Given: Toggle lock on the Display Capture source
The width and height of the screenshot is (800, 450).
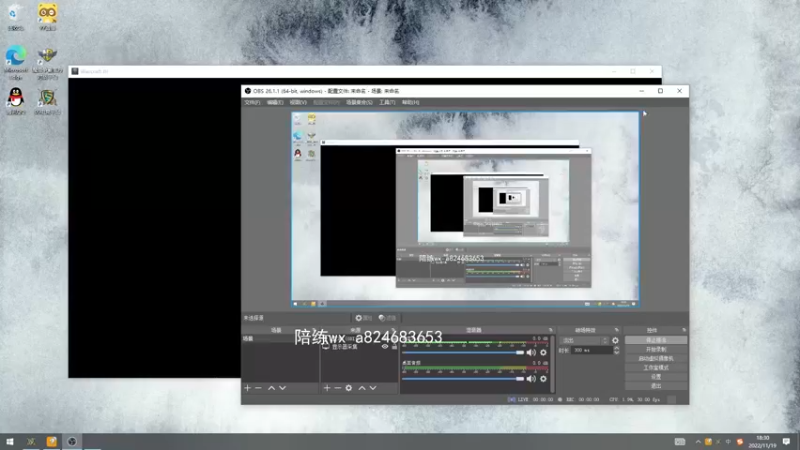Looking at the screenshot, I should click(394, 347).
